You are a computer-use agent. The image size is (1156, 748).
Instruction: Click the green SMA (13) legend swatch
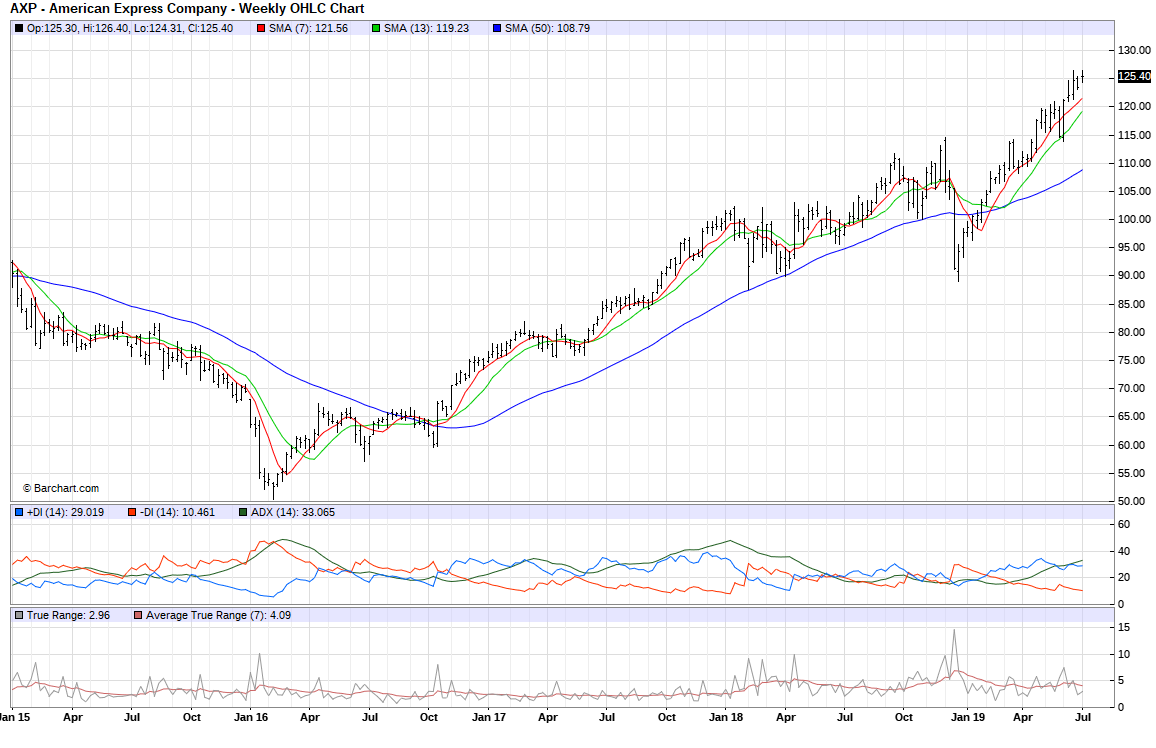click(376, 28)
